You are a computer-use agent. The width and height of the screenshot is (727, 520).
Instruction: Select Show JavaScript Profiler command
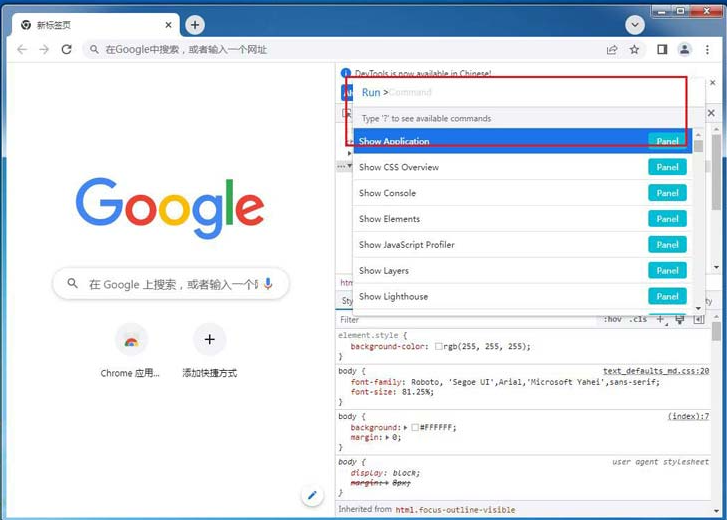click(x=523, y=245)
